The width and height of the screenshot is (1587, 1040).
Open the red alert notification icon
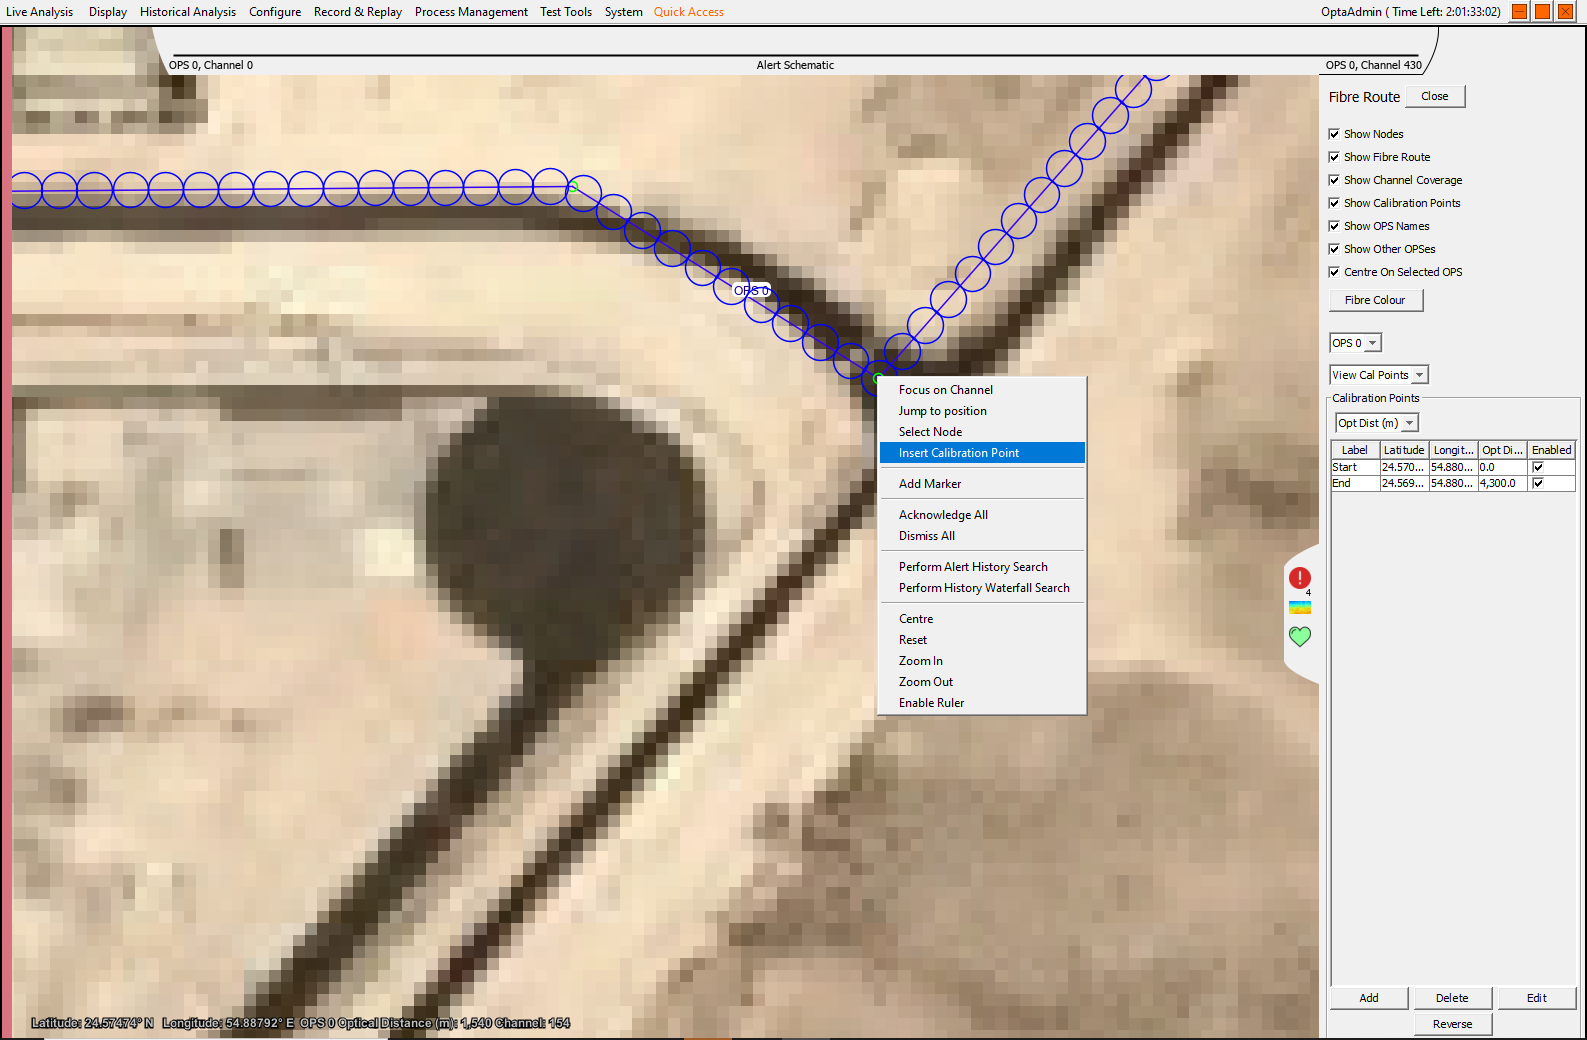[1299, 578]
